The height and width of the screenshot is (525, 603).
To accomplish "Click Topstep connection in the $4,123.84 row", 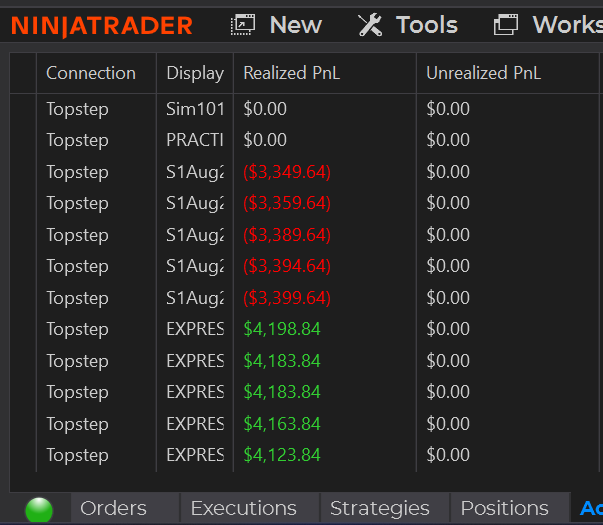I will pyautogui.click(x=77, y=456).
